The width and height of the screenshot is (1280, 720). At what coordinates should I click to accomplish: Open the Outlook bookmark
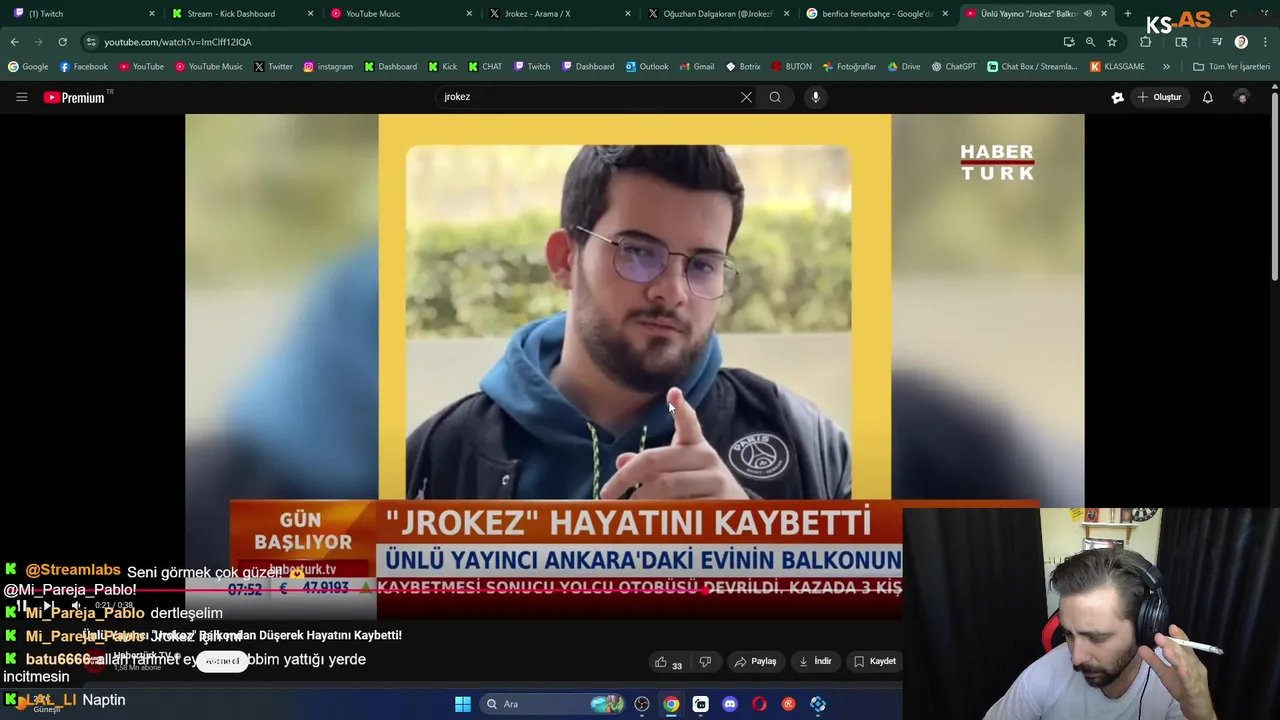(x=647, y=67)
